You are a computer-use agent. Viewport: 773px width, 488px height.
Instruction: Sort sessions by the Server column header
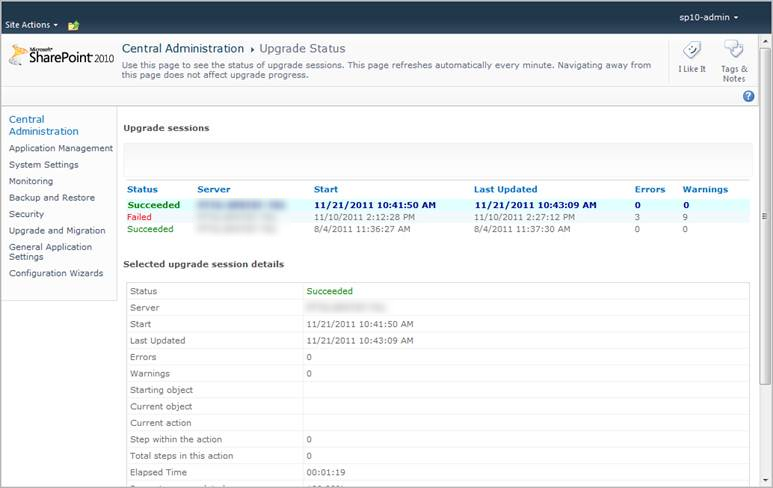point(213,189)
